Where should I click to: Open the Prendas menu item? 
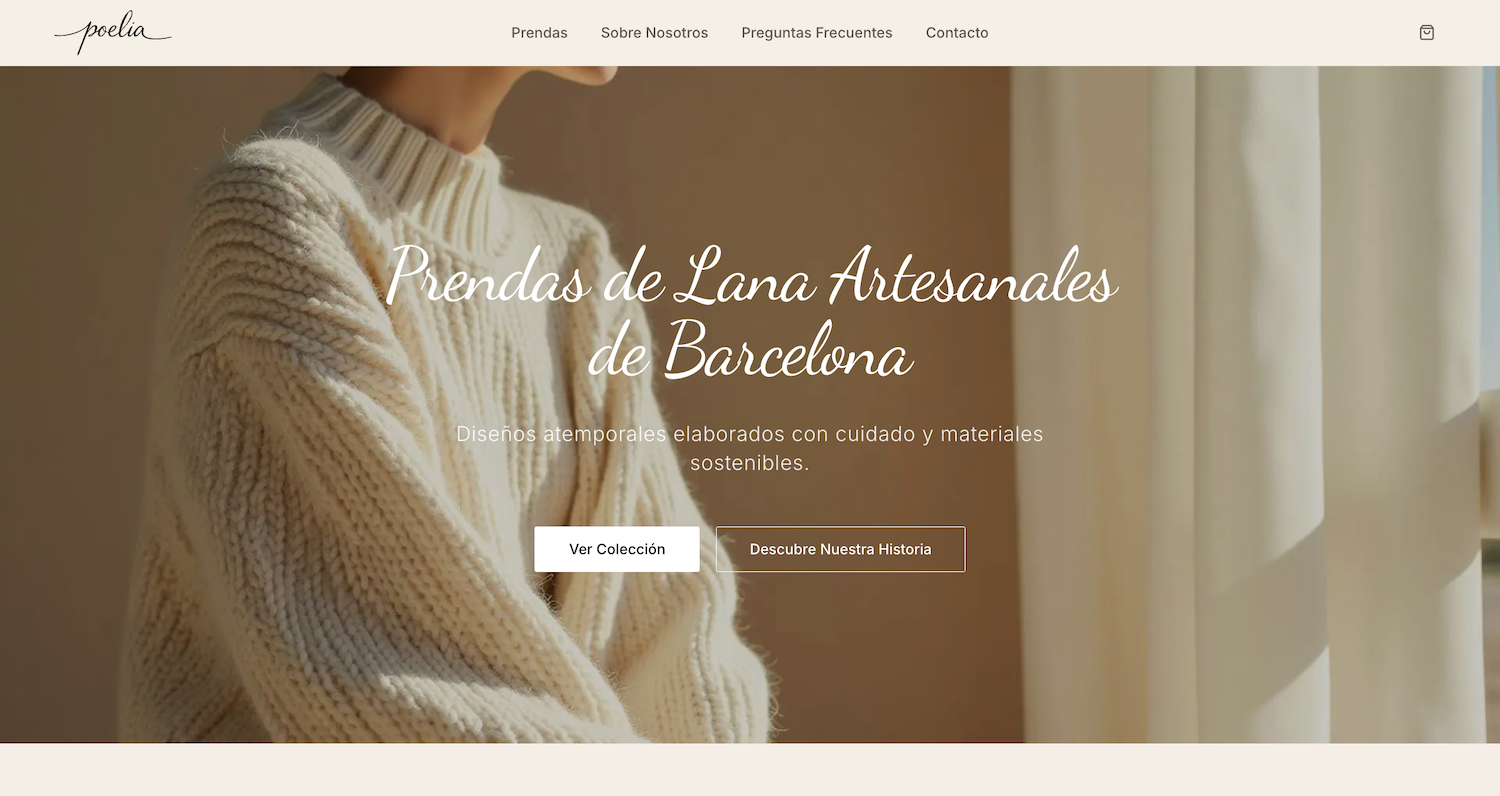[539, 33]
